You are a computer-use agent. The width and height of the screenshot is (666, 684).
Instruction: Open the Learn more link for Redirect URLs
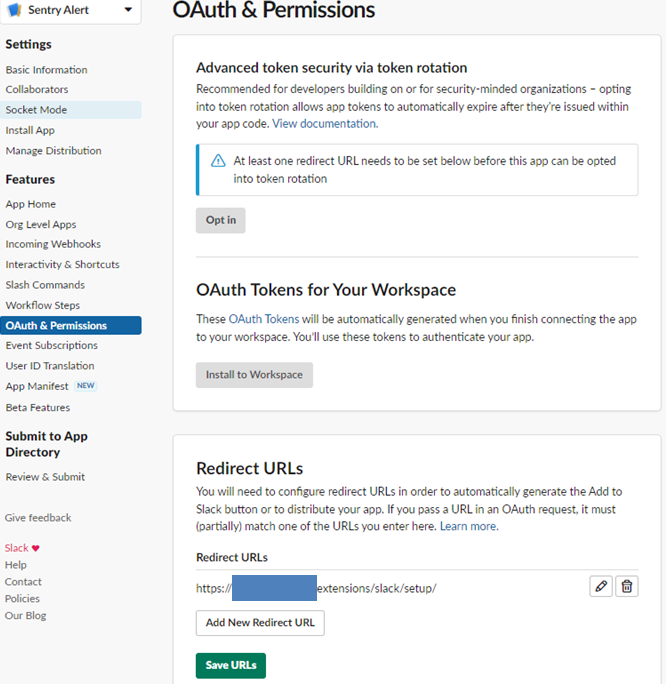[469, 527]
